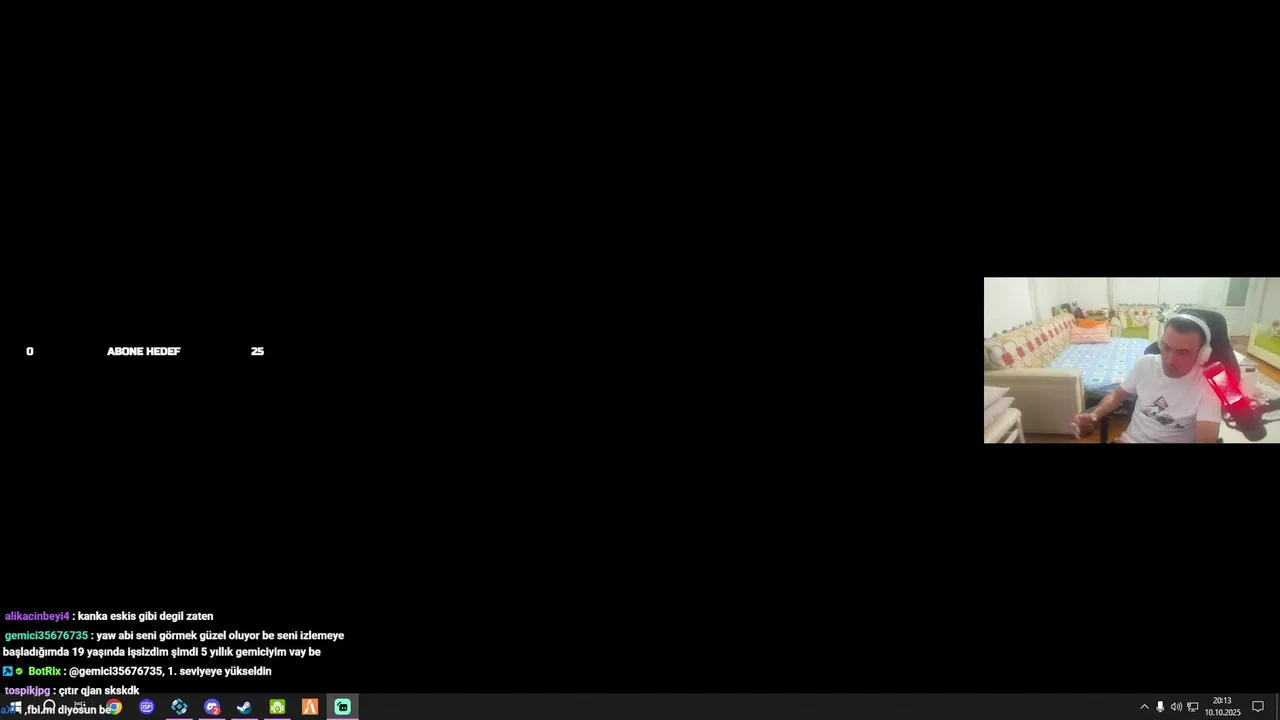Open Steam from the taskbar

244,707
